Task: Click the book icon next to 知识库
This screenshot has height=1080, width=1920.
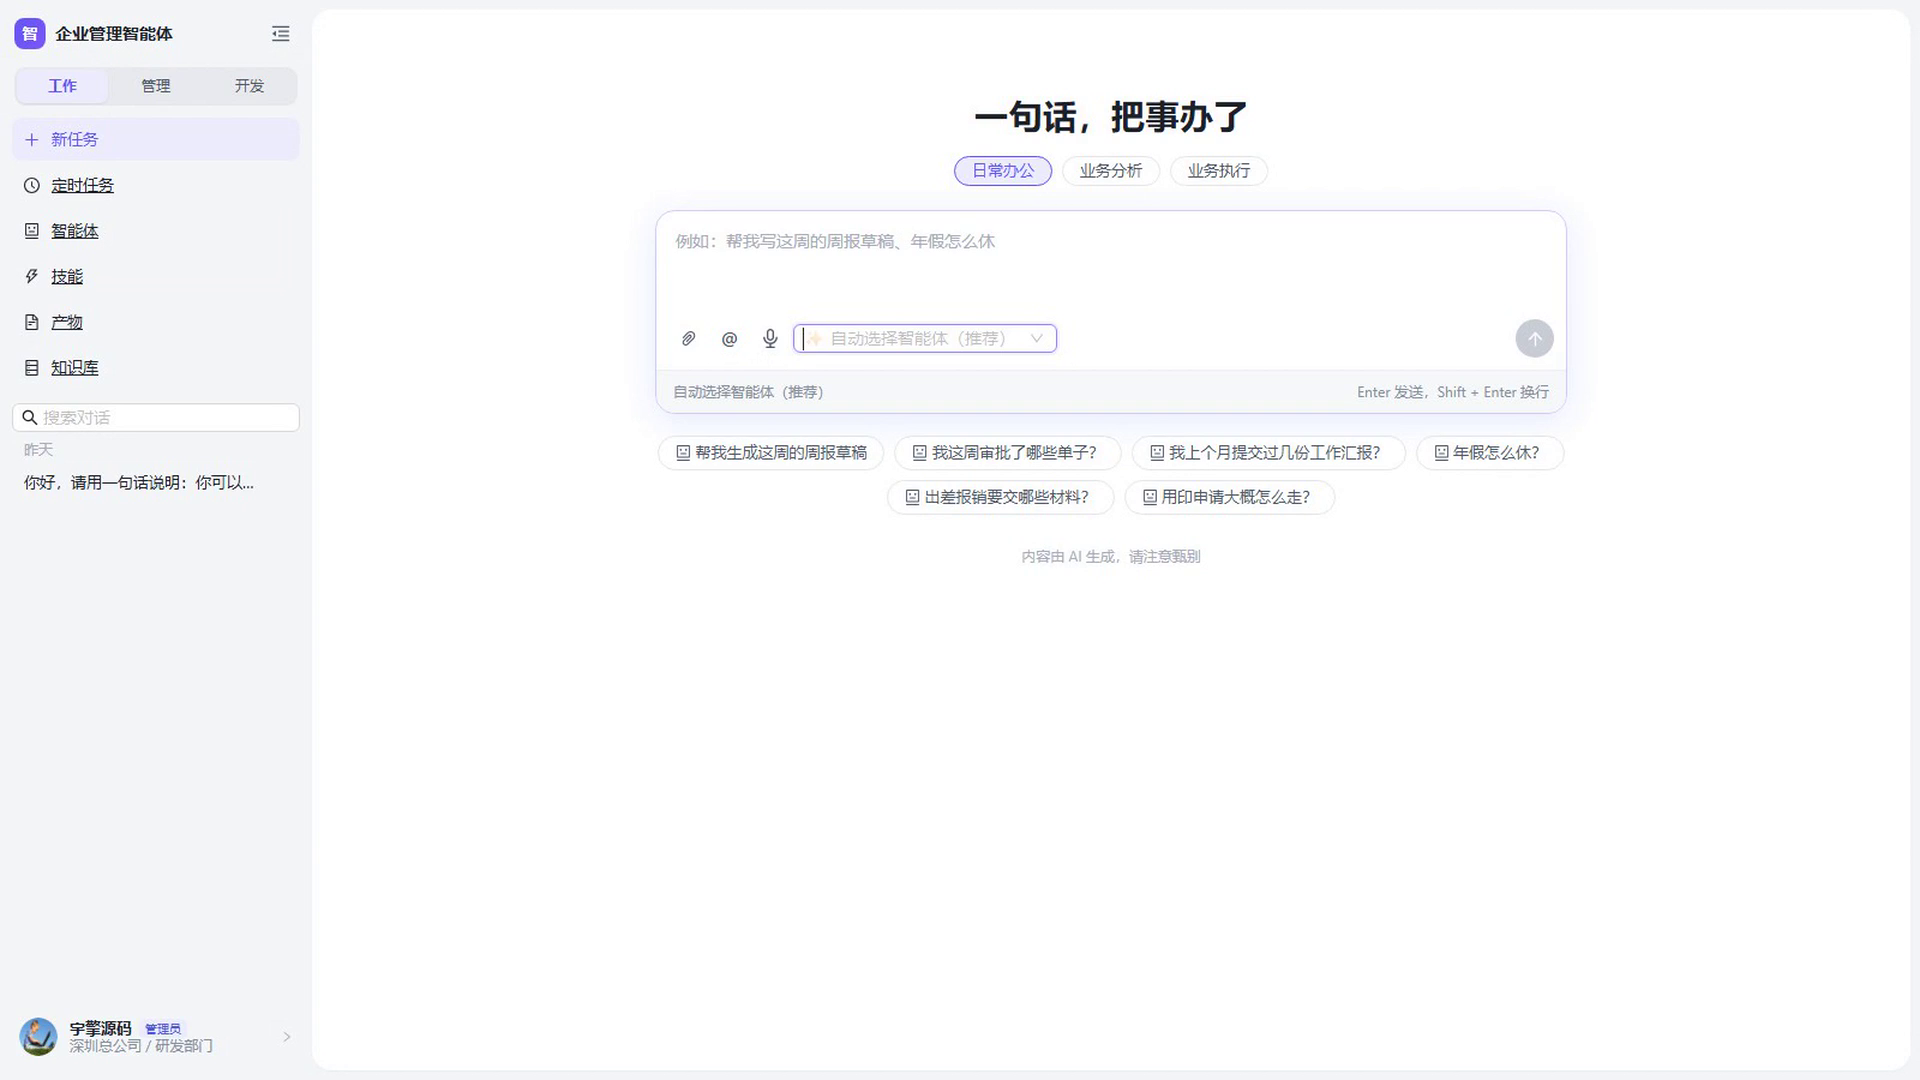Action: pos(32,368)
